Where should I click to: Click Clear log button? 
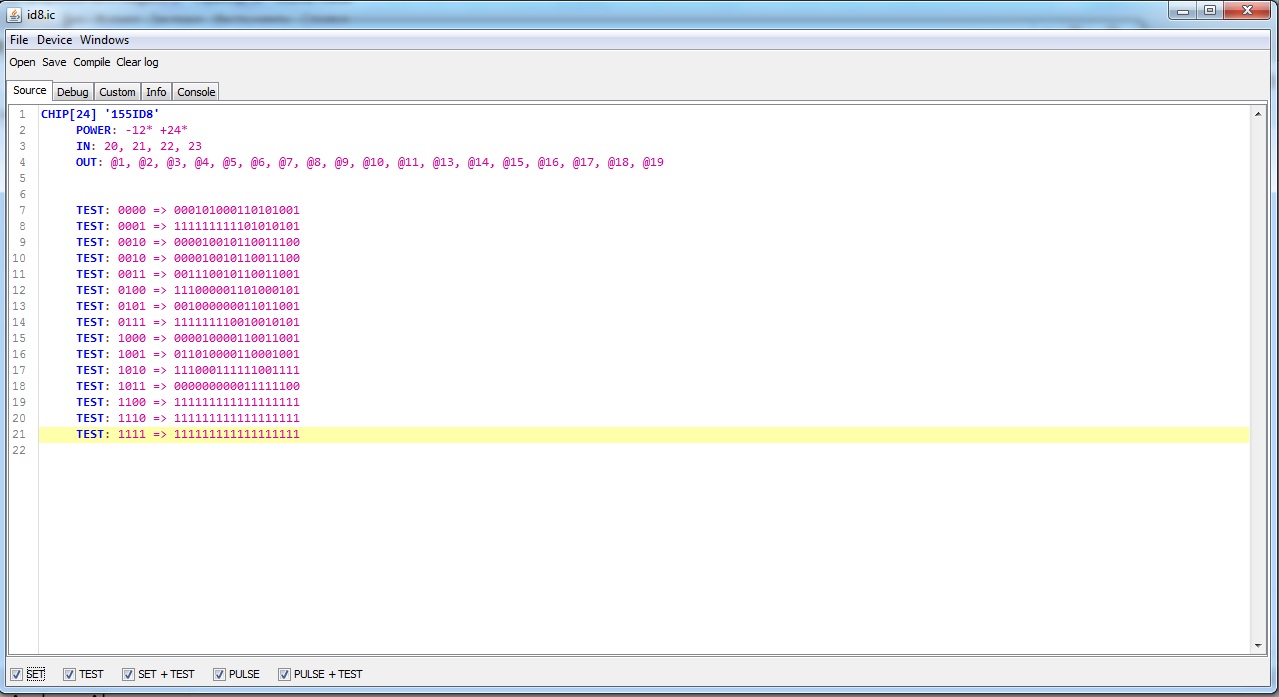point(137,62)
